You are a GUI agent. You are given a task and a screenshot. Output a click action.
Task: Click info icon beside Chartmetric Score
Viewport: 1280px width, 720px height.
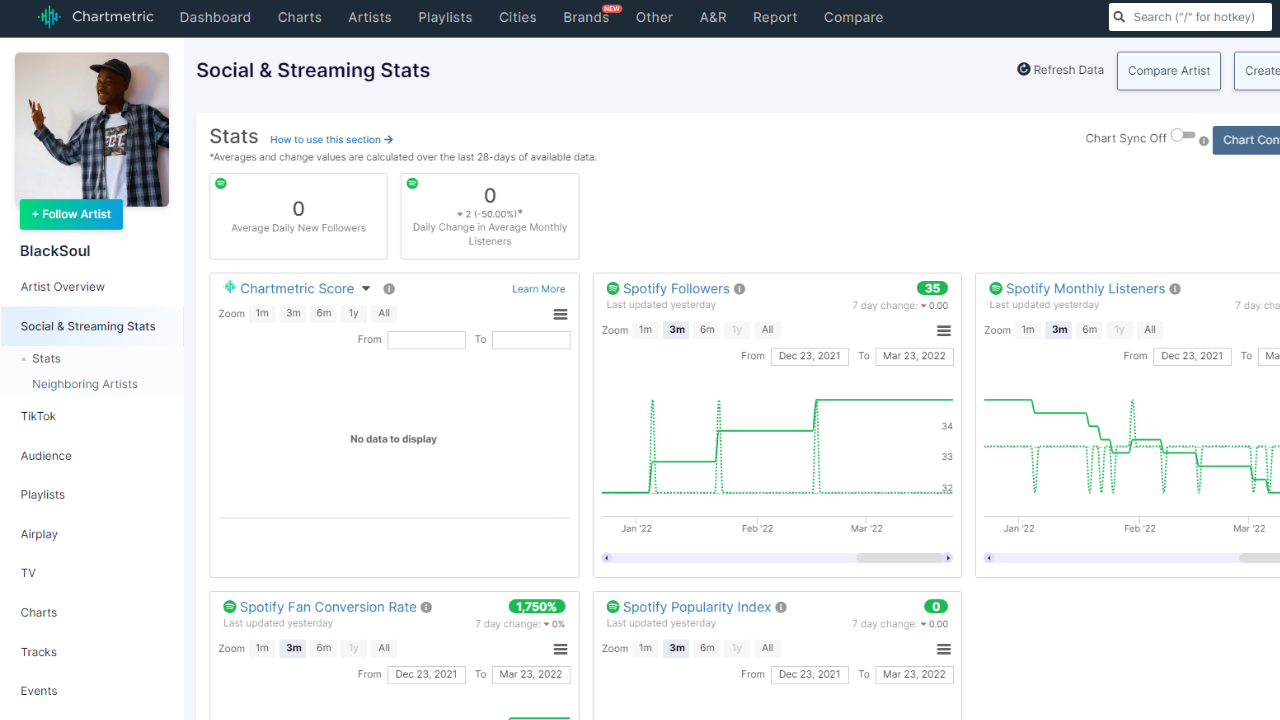click(x=389, y=289)
